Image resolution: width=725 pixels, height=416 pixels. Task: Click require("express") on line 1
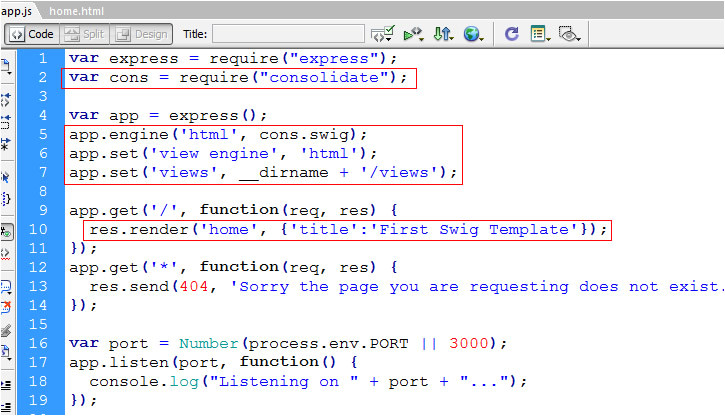click(x=297, y=59)
